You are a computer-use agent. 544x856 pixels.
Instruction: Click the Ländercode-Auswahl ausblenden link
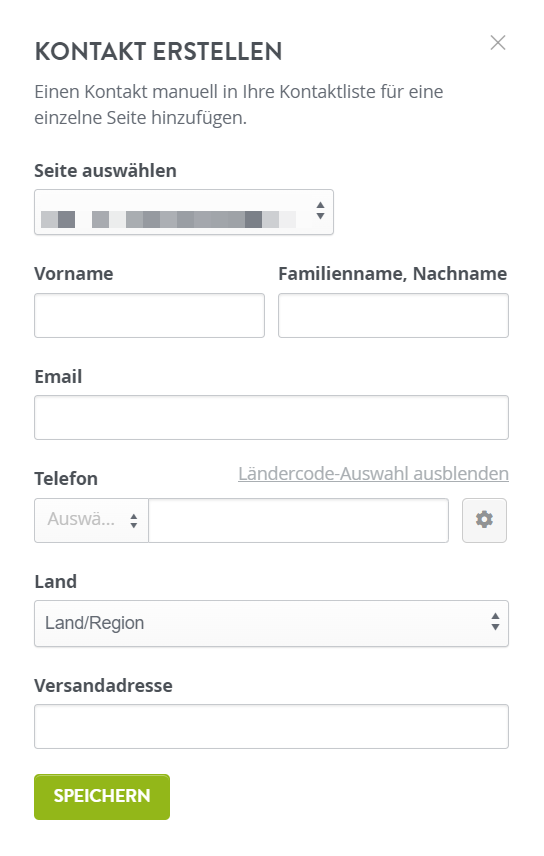click(374, 474)
